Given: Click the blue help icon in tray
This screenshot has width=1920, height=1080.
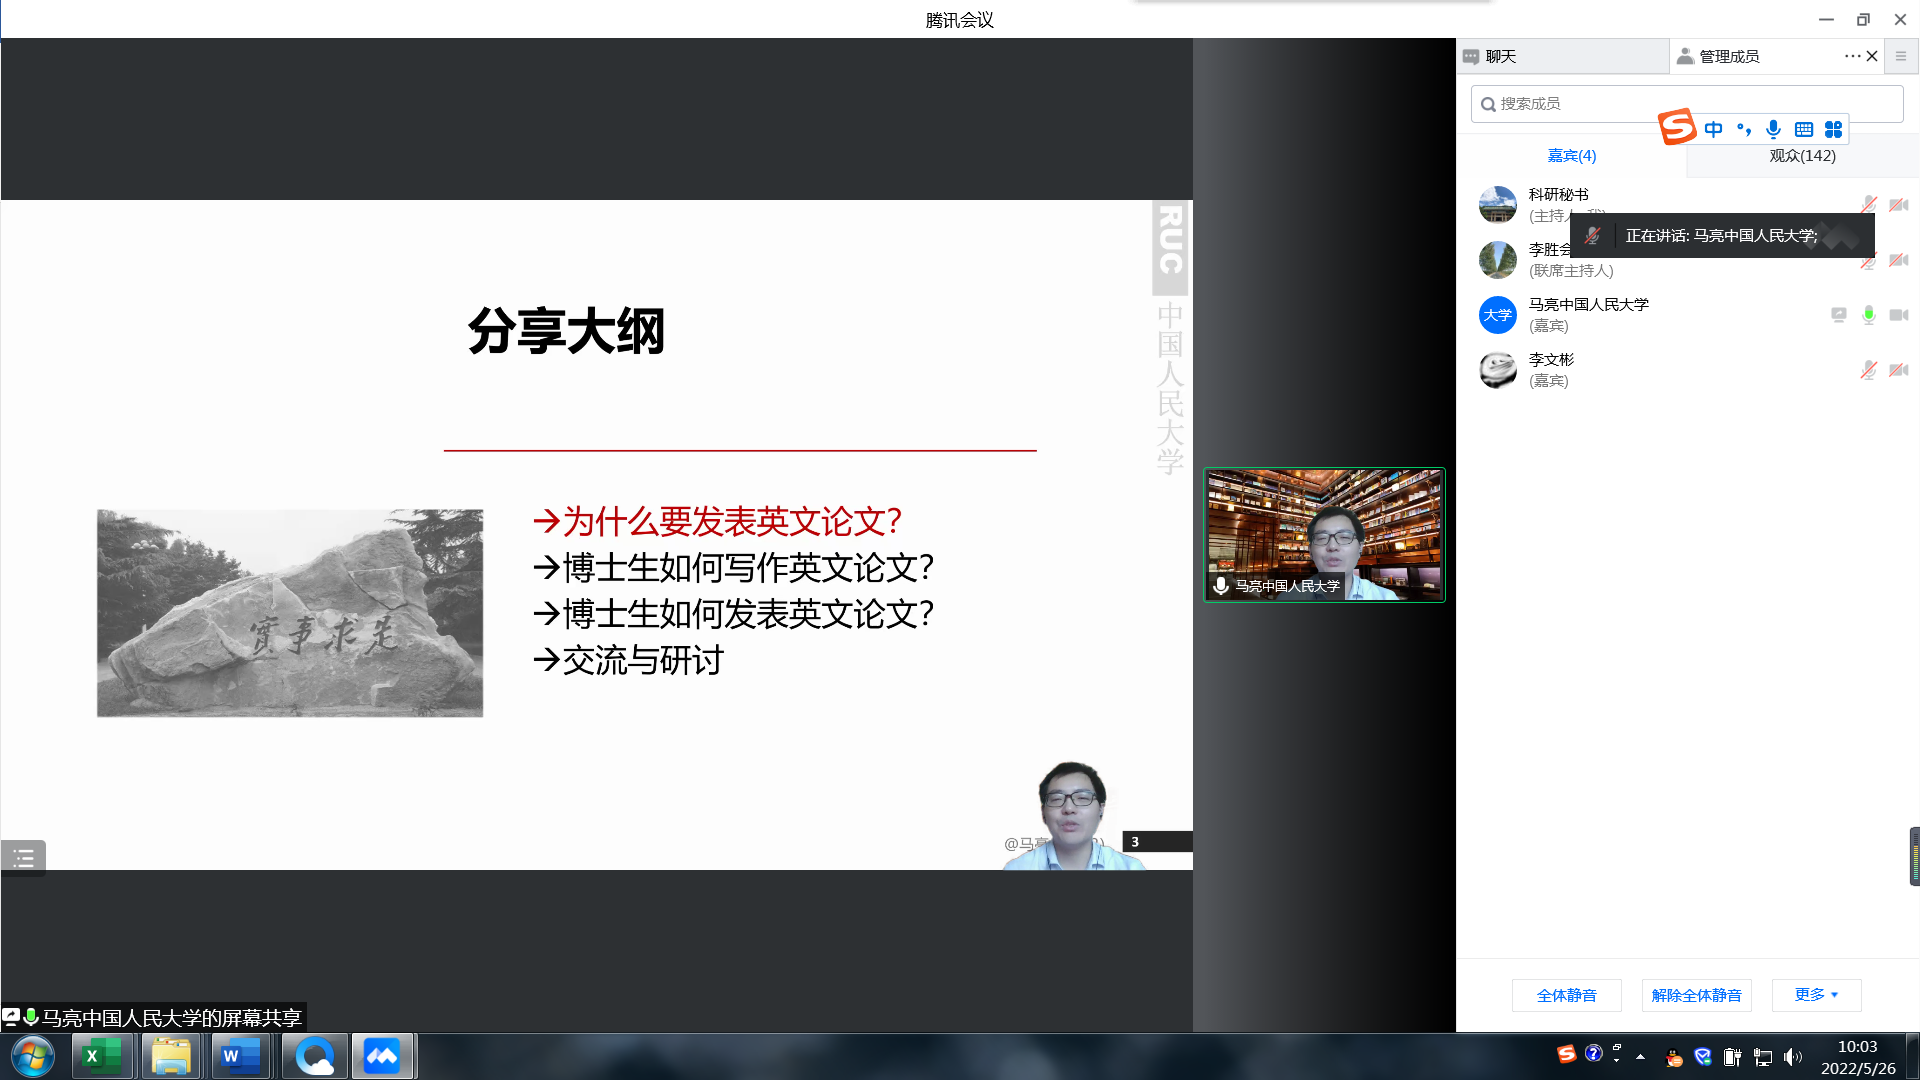Looking at the screenshot, I should [1594, 1053].
